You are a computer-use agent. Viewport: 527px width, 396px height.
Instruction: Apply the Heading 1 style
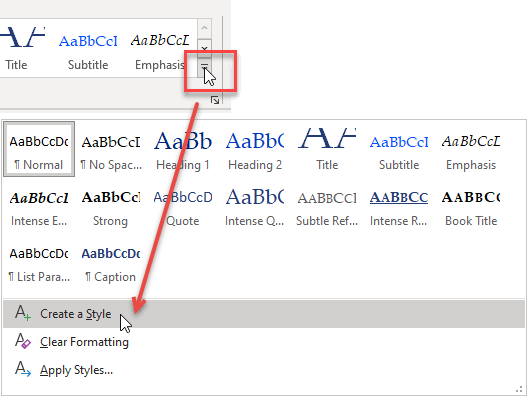pos(183,149)
